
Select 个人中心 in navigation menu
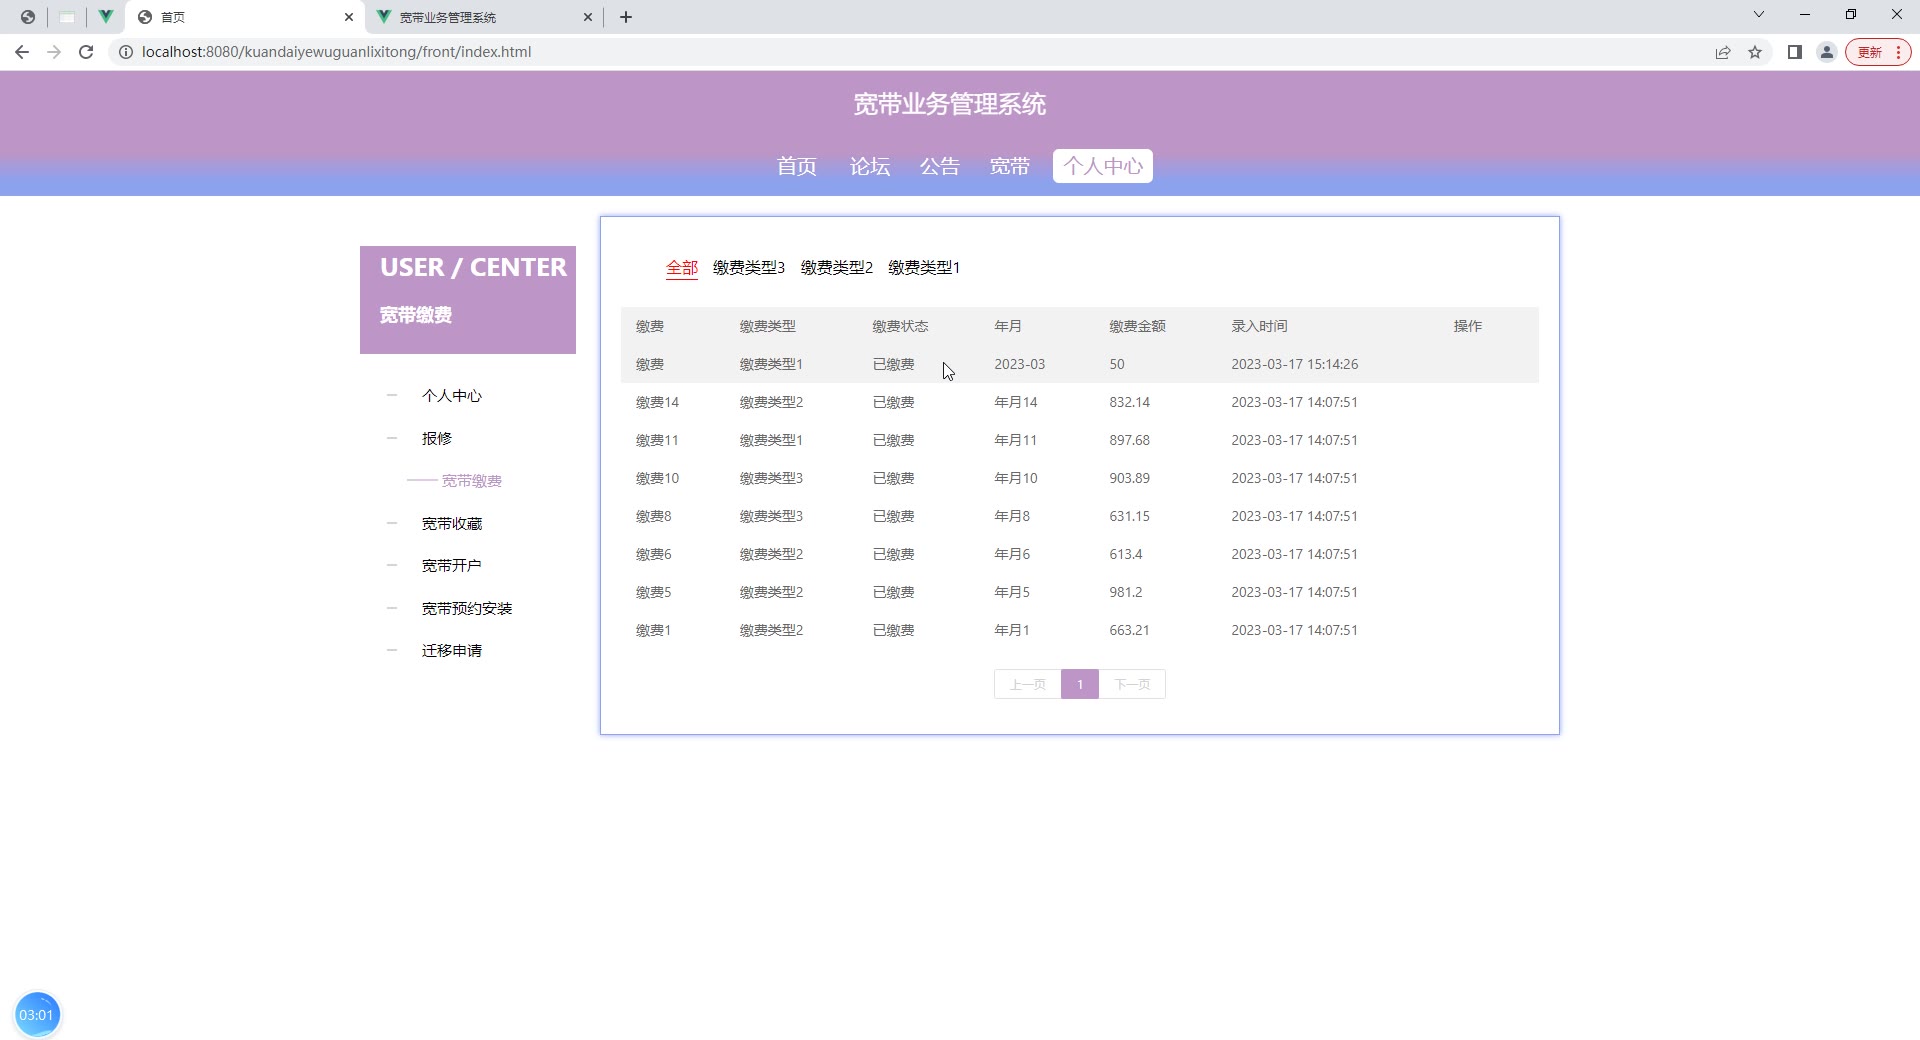[x=1103, y=166]
